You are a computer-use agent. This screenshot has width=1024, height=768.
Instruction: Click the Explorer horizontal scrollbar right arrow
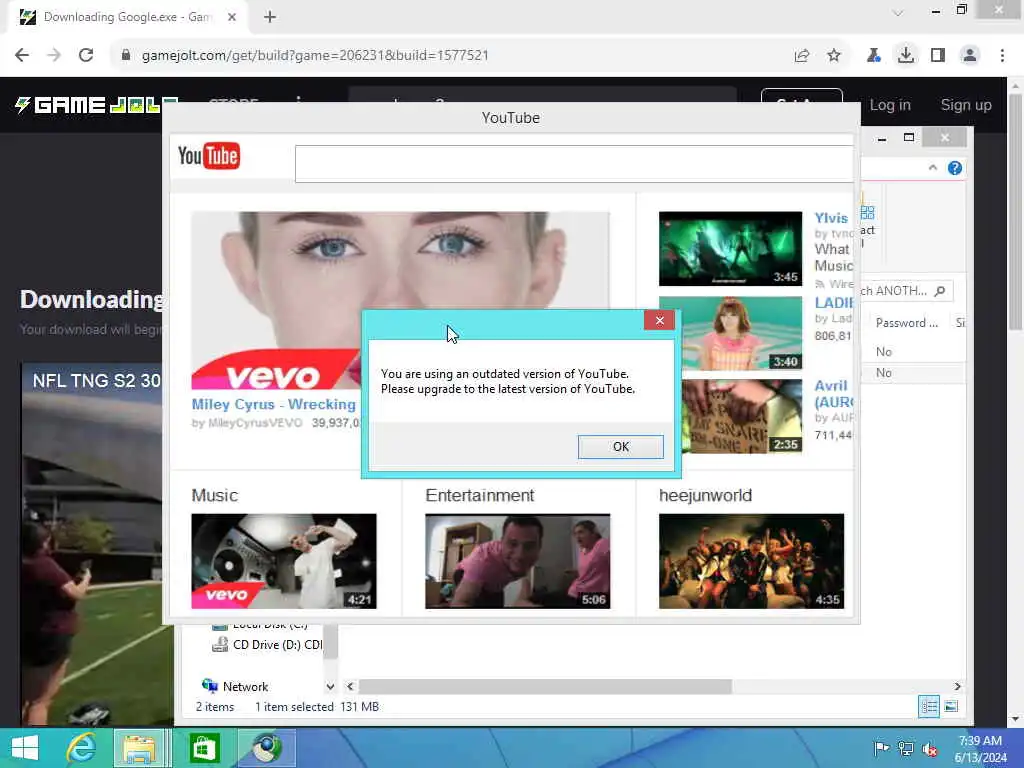click(957, 686)
